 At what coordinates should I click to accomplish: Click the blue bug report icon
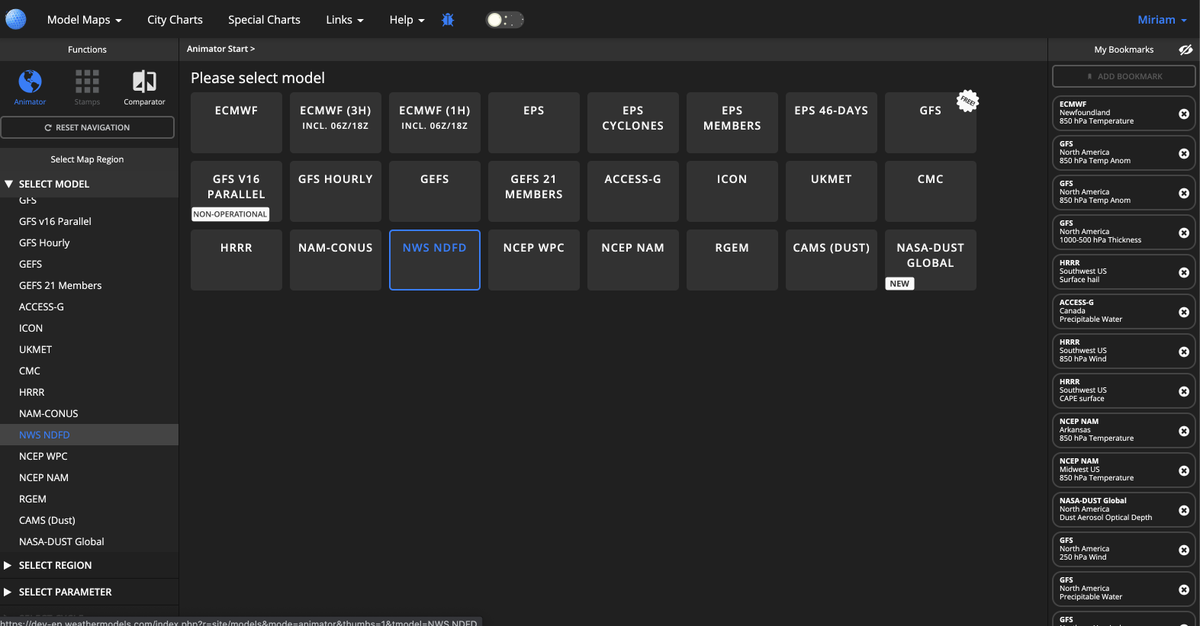pyautogui.click(x=448, y=20)
